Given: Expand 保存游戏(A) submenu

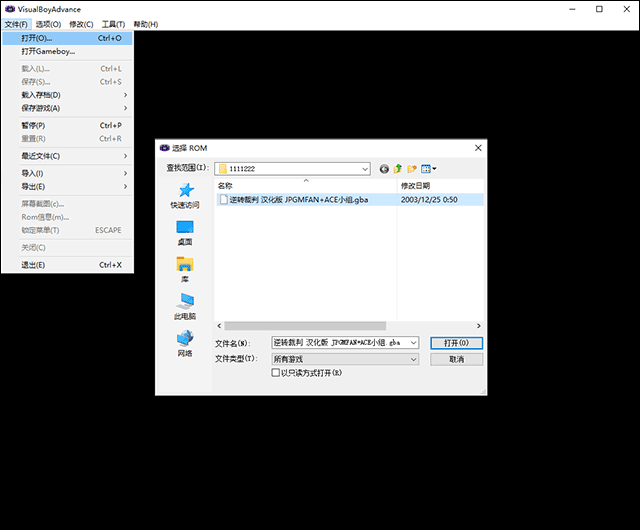Looking at the screenshot, I should pyautogui.click(x=67, y=108).
